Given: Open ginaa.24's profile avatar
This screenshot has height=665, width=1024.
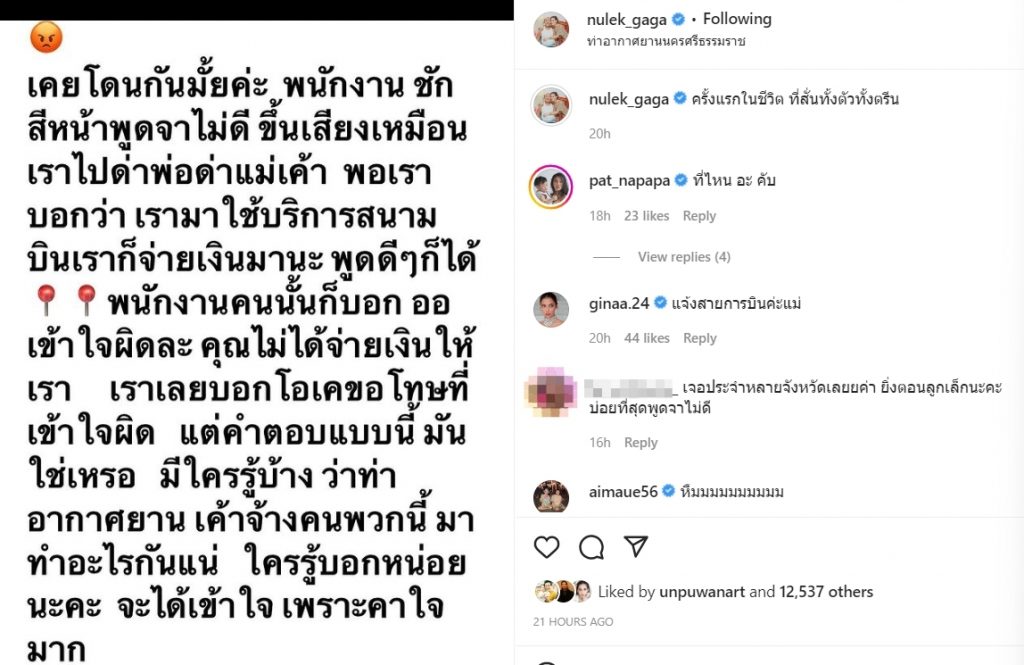Looking at the screenshot, I should coord(551,310).
